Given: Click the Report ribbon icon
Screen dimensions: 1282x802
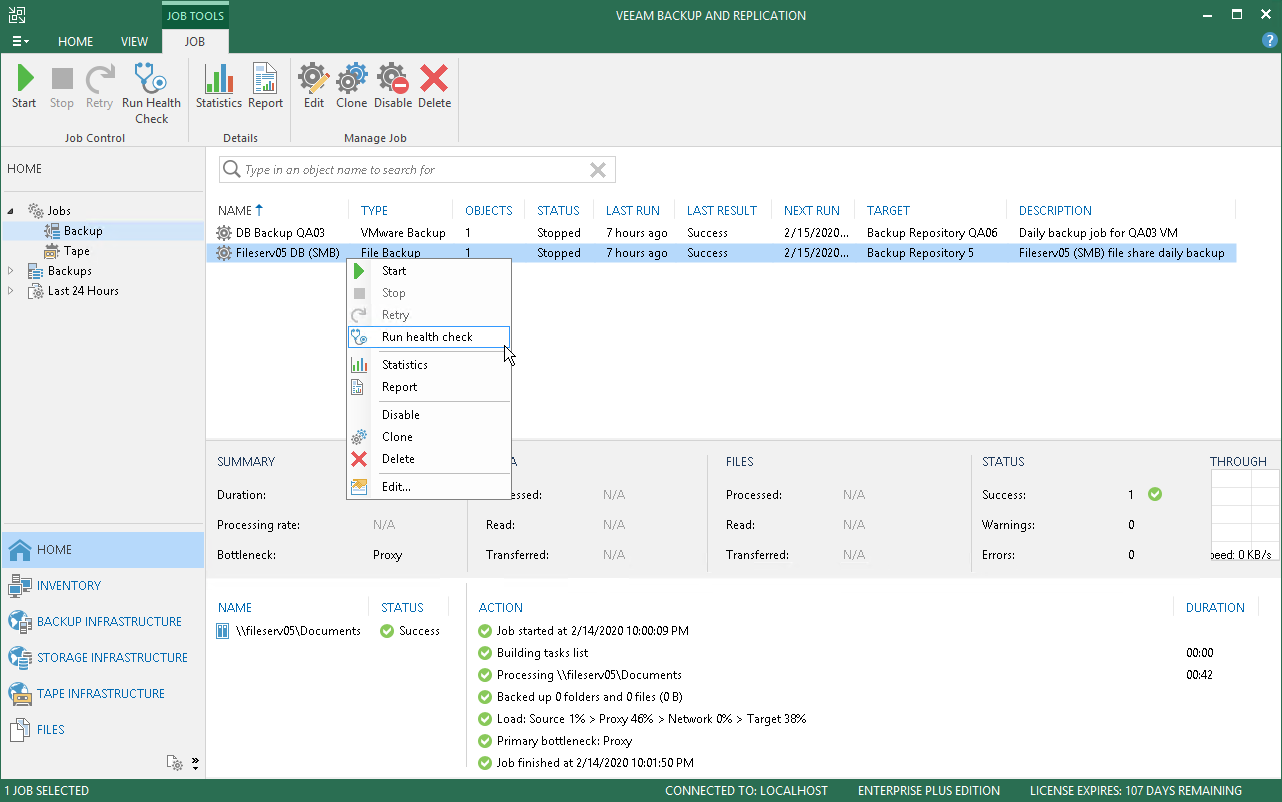Looking at the screenshot, I should [265, 86].
